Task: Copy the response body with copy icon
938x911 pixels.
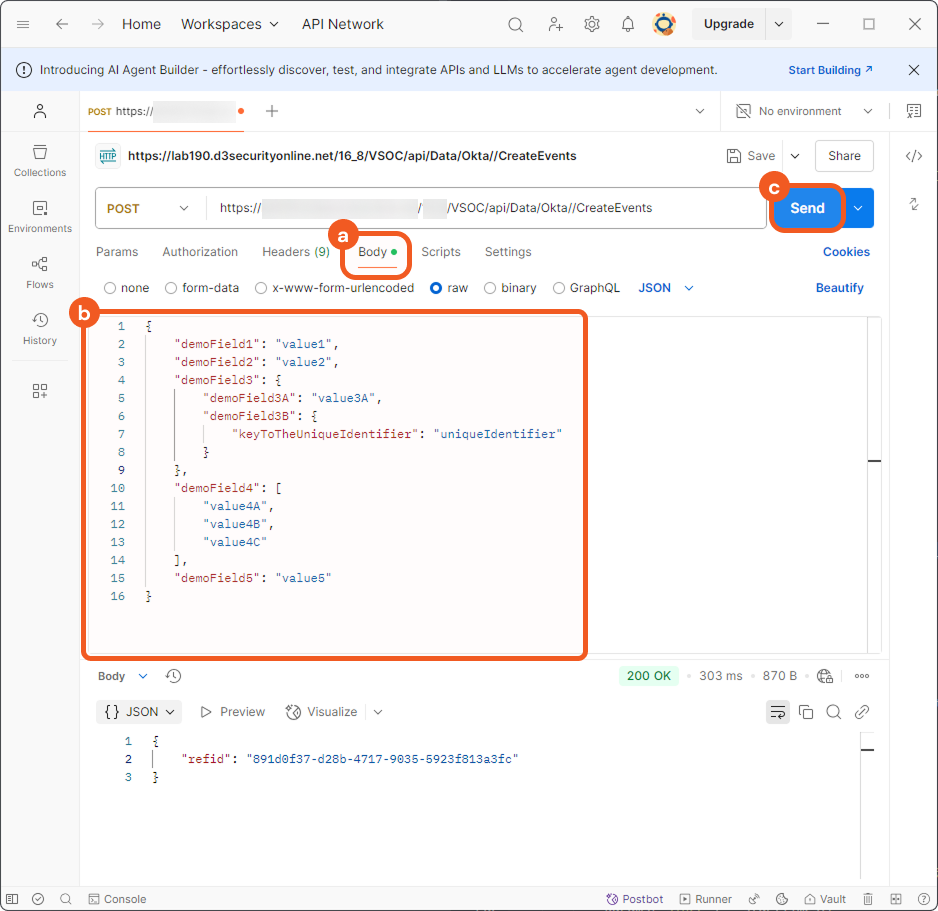Action: click(806, 712)
